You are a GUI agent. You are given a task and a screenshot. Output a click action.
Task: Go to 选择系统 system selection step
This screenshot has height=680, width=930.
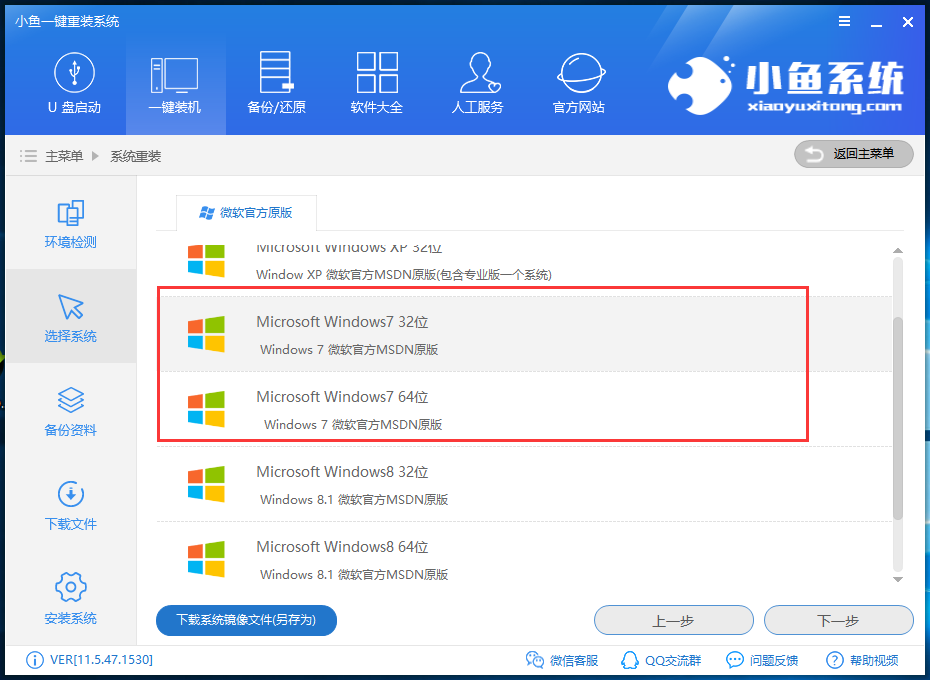pos(71,317)
